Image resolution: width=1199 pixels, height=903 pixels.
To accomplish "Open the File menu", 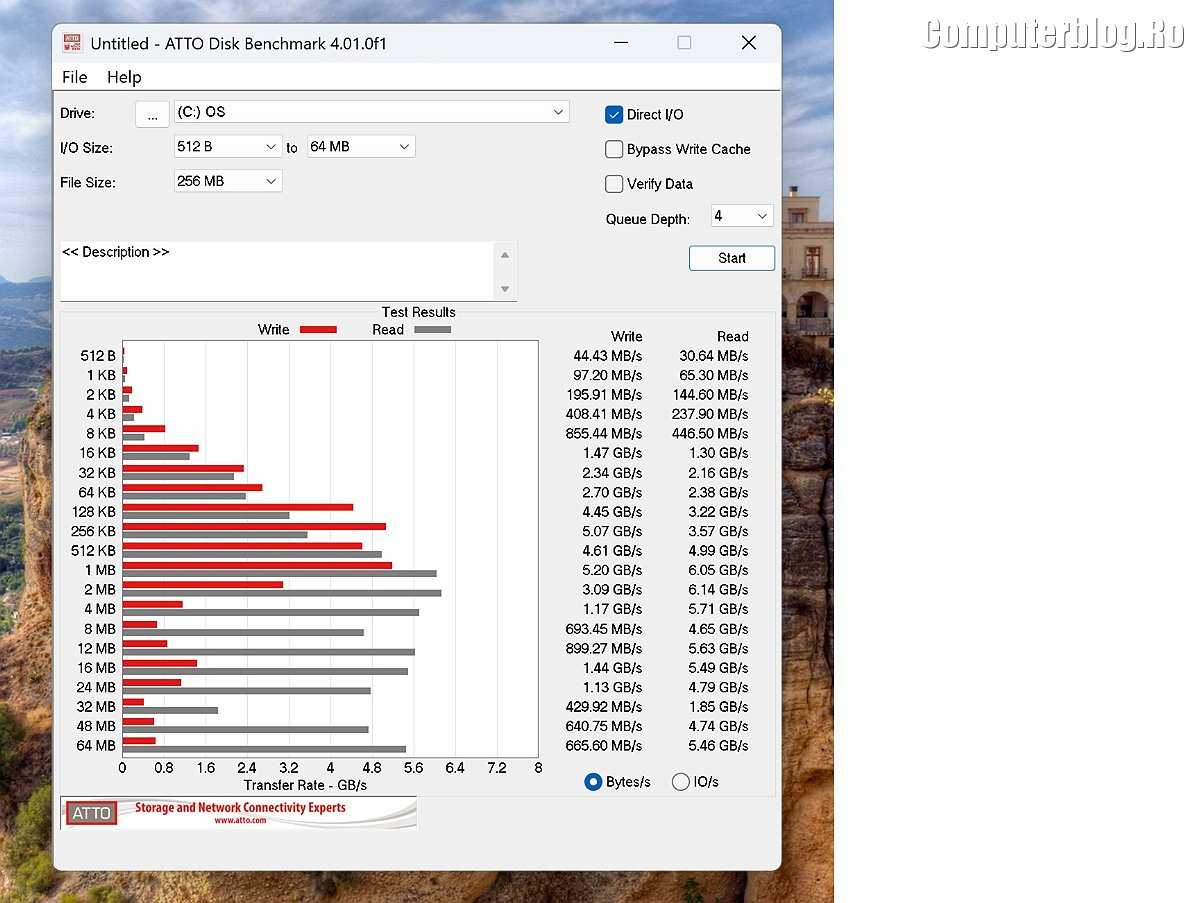I will (x=74, y=77).
